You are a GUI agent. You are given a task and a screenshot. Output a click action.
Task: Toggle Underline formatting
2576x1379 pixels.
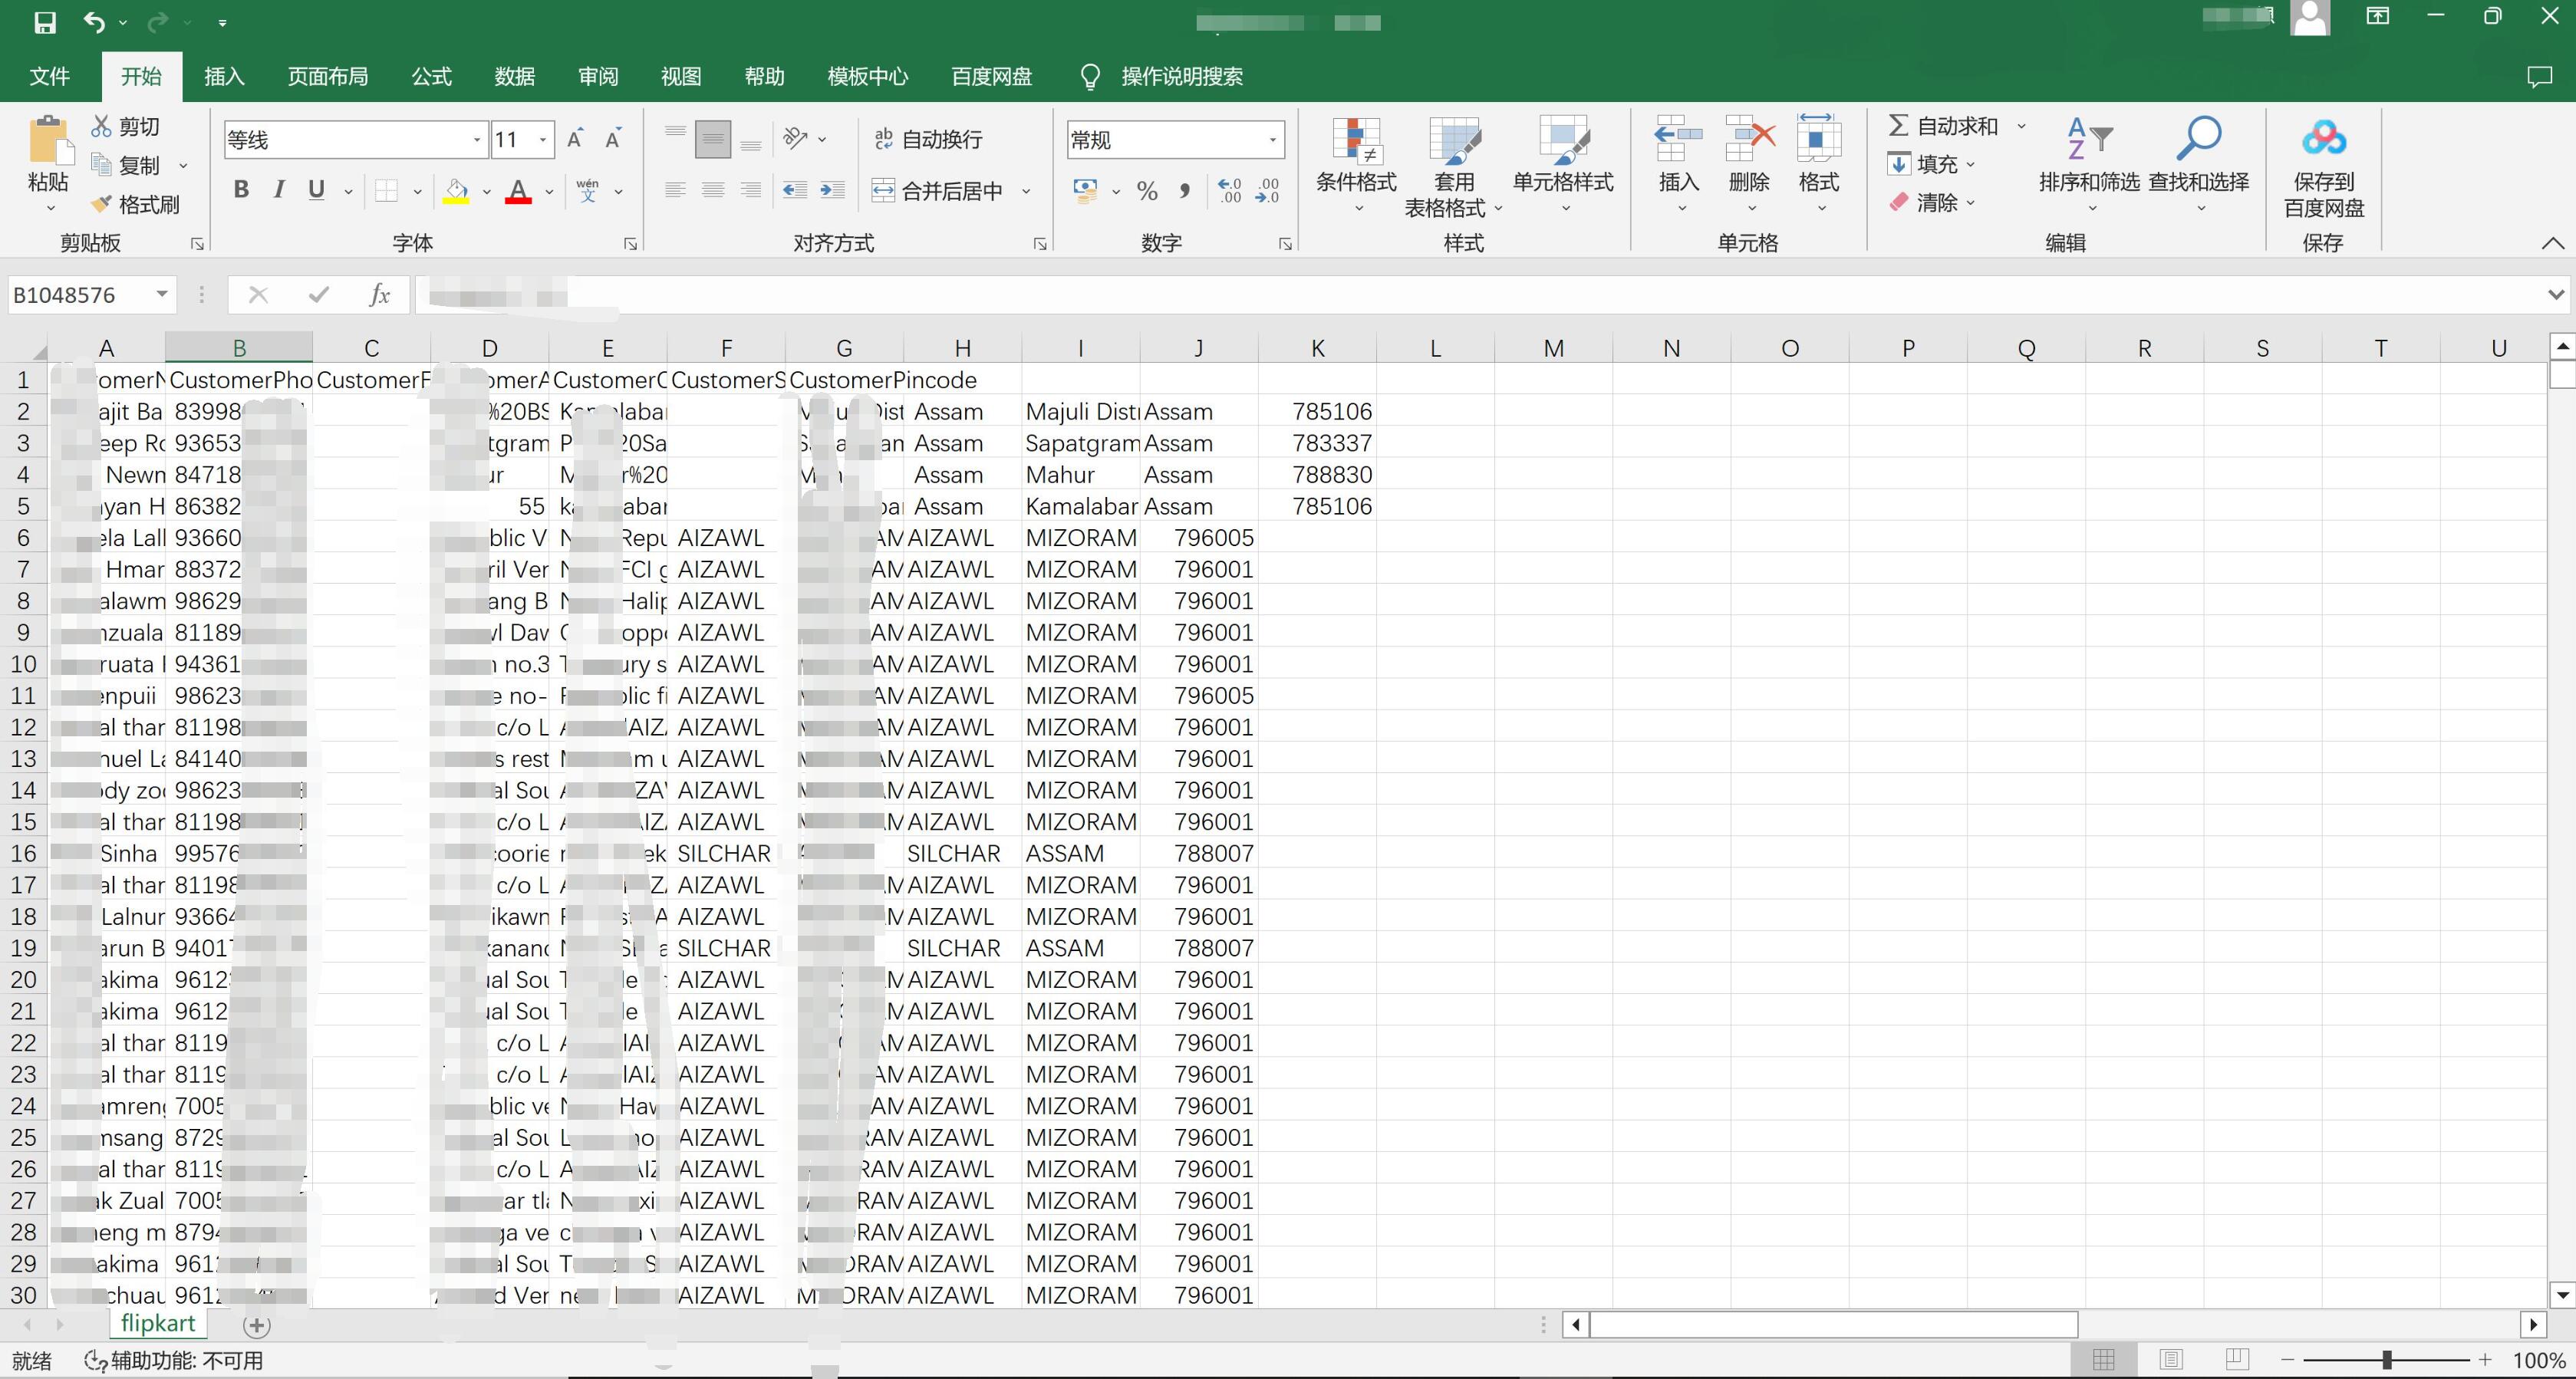click(x=317, y=190)
